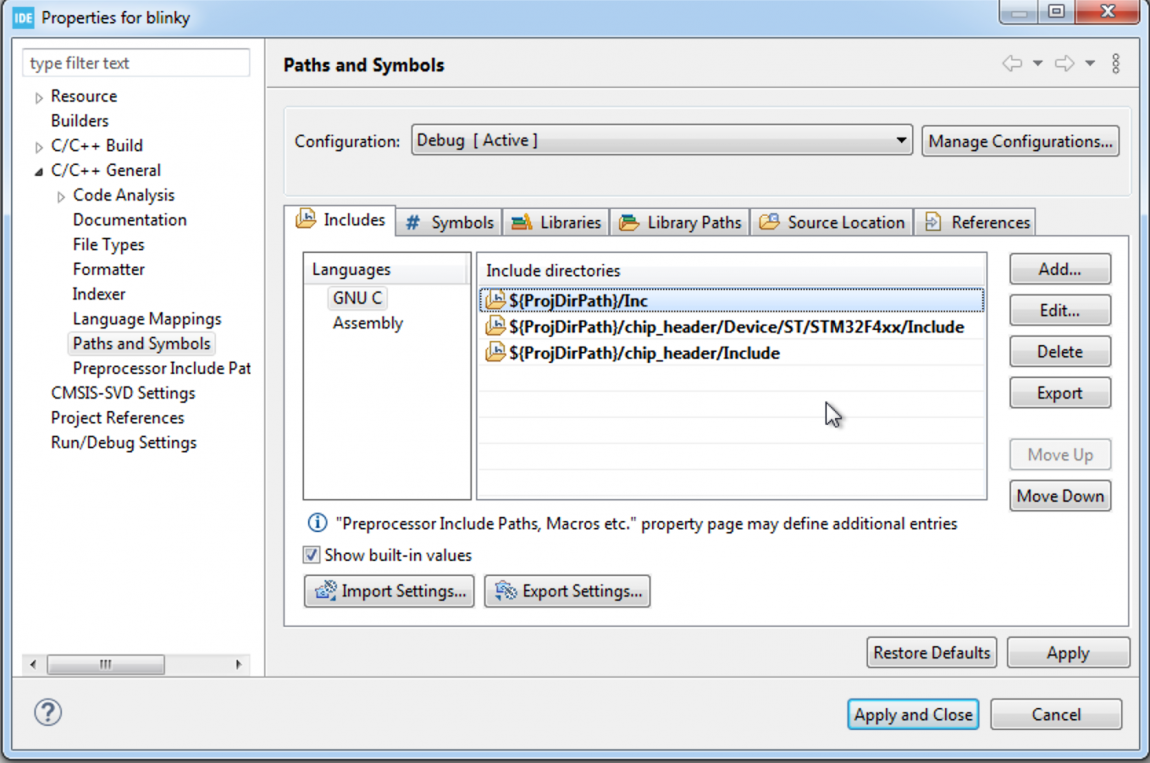Click Manage Configurations... button
This screenshot has height=763, width=1150.
coord(1020,141)
